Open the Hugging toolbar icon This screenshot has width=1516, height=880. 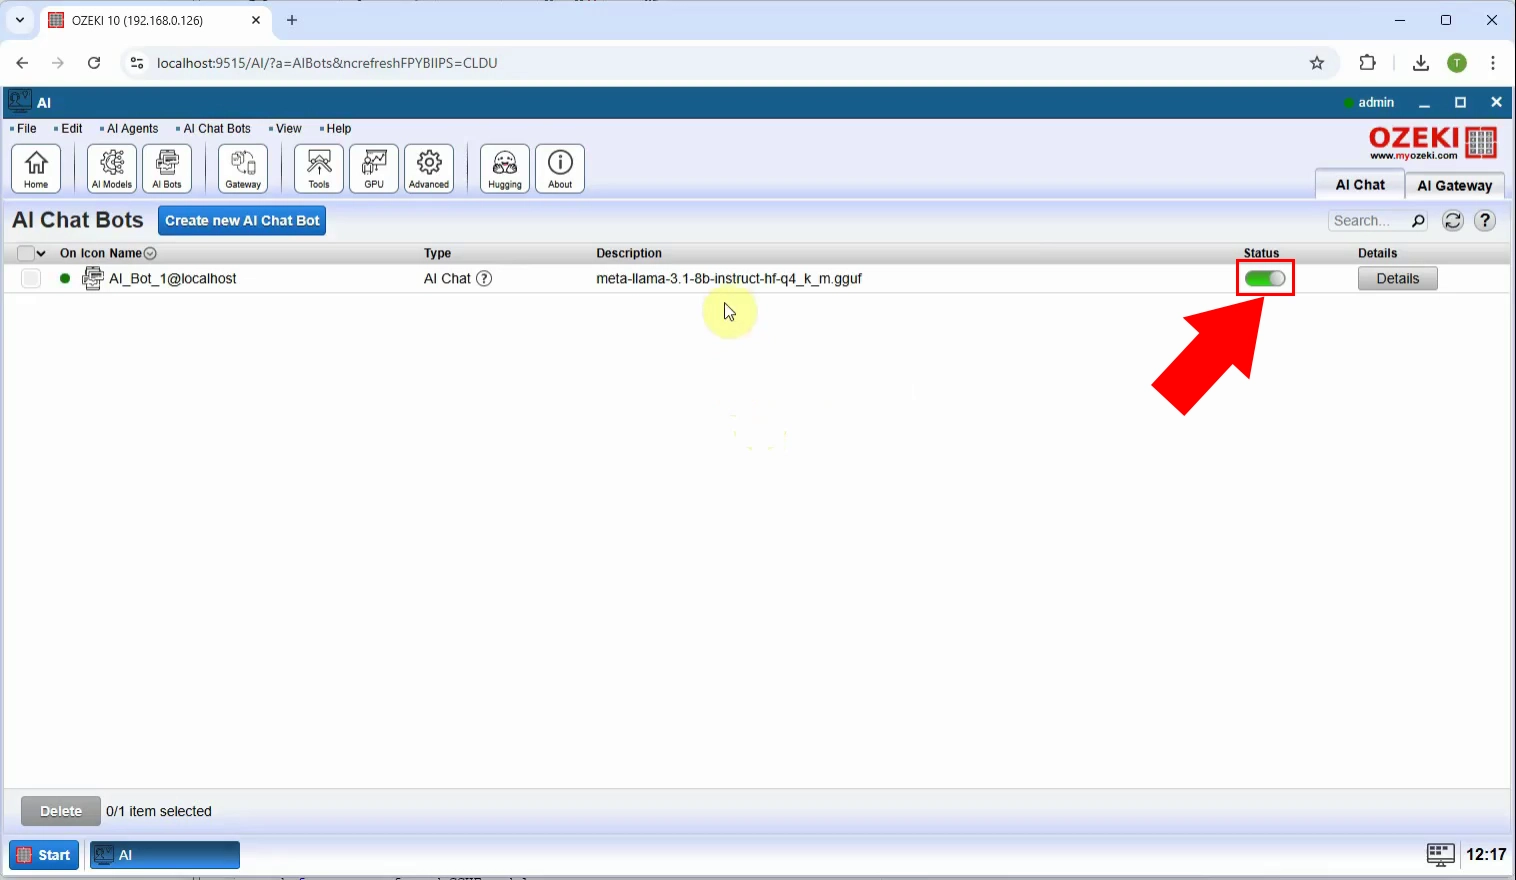(505, 168)
